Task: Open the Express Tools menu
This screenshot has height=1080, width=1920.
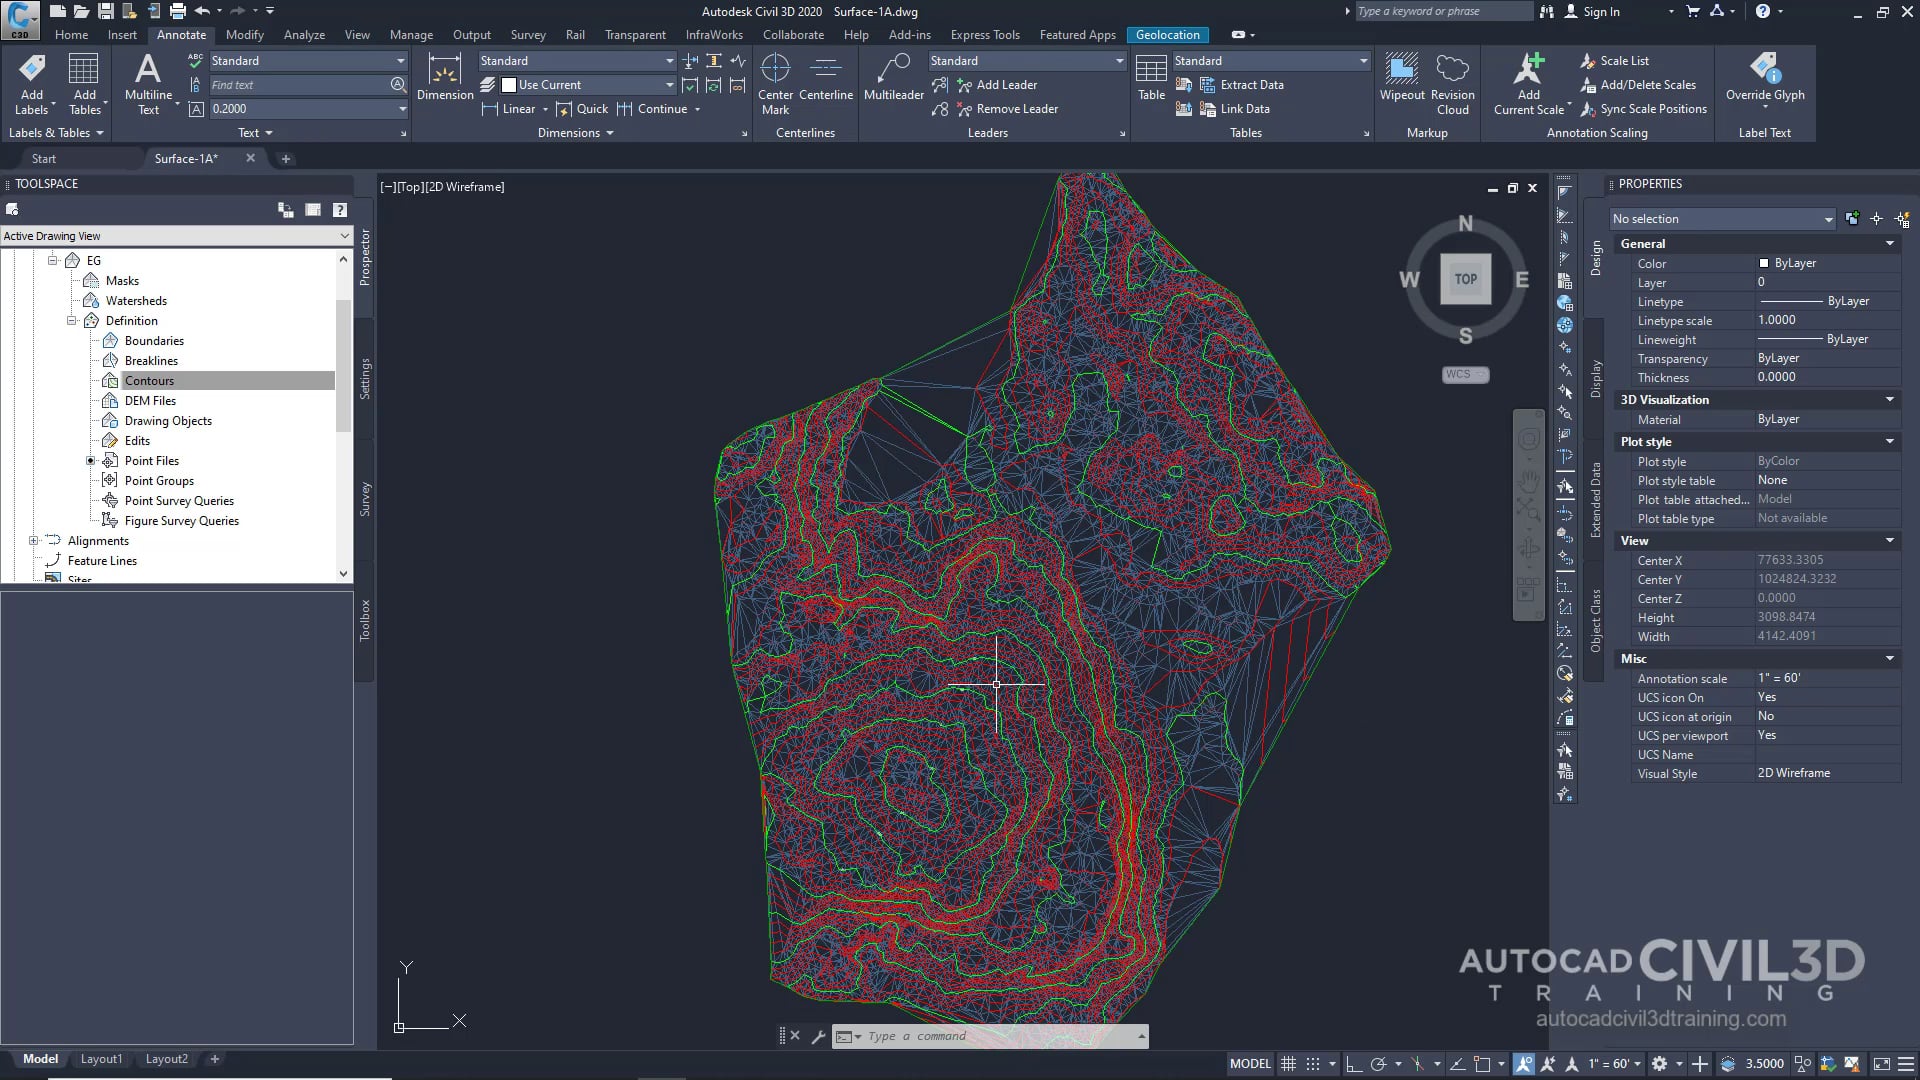Action: click(x=985, y=34)
